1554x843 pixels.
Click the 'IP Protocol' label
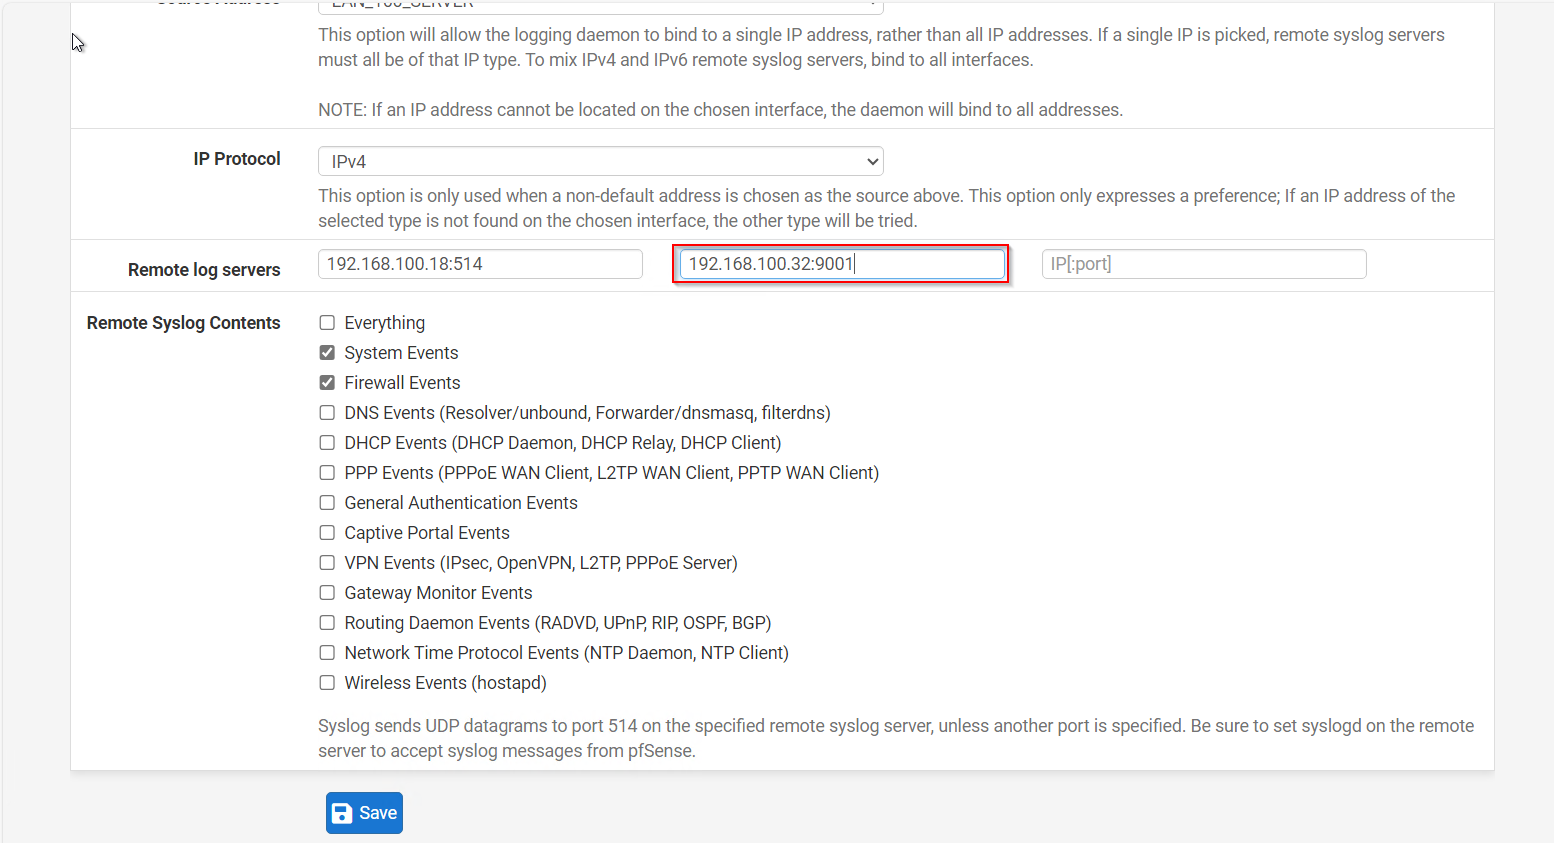click(237, 159)
